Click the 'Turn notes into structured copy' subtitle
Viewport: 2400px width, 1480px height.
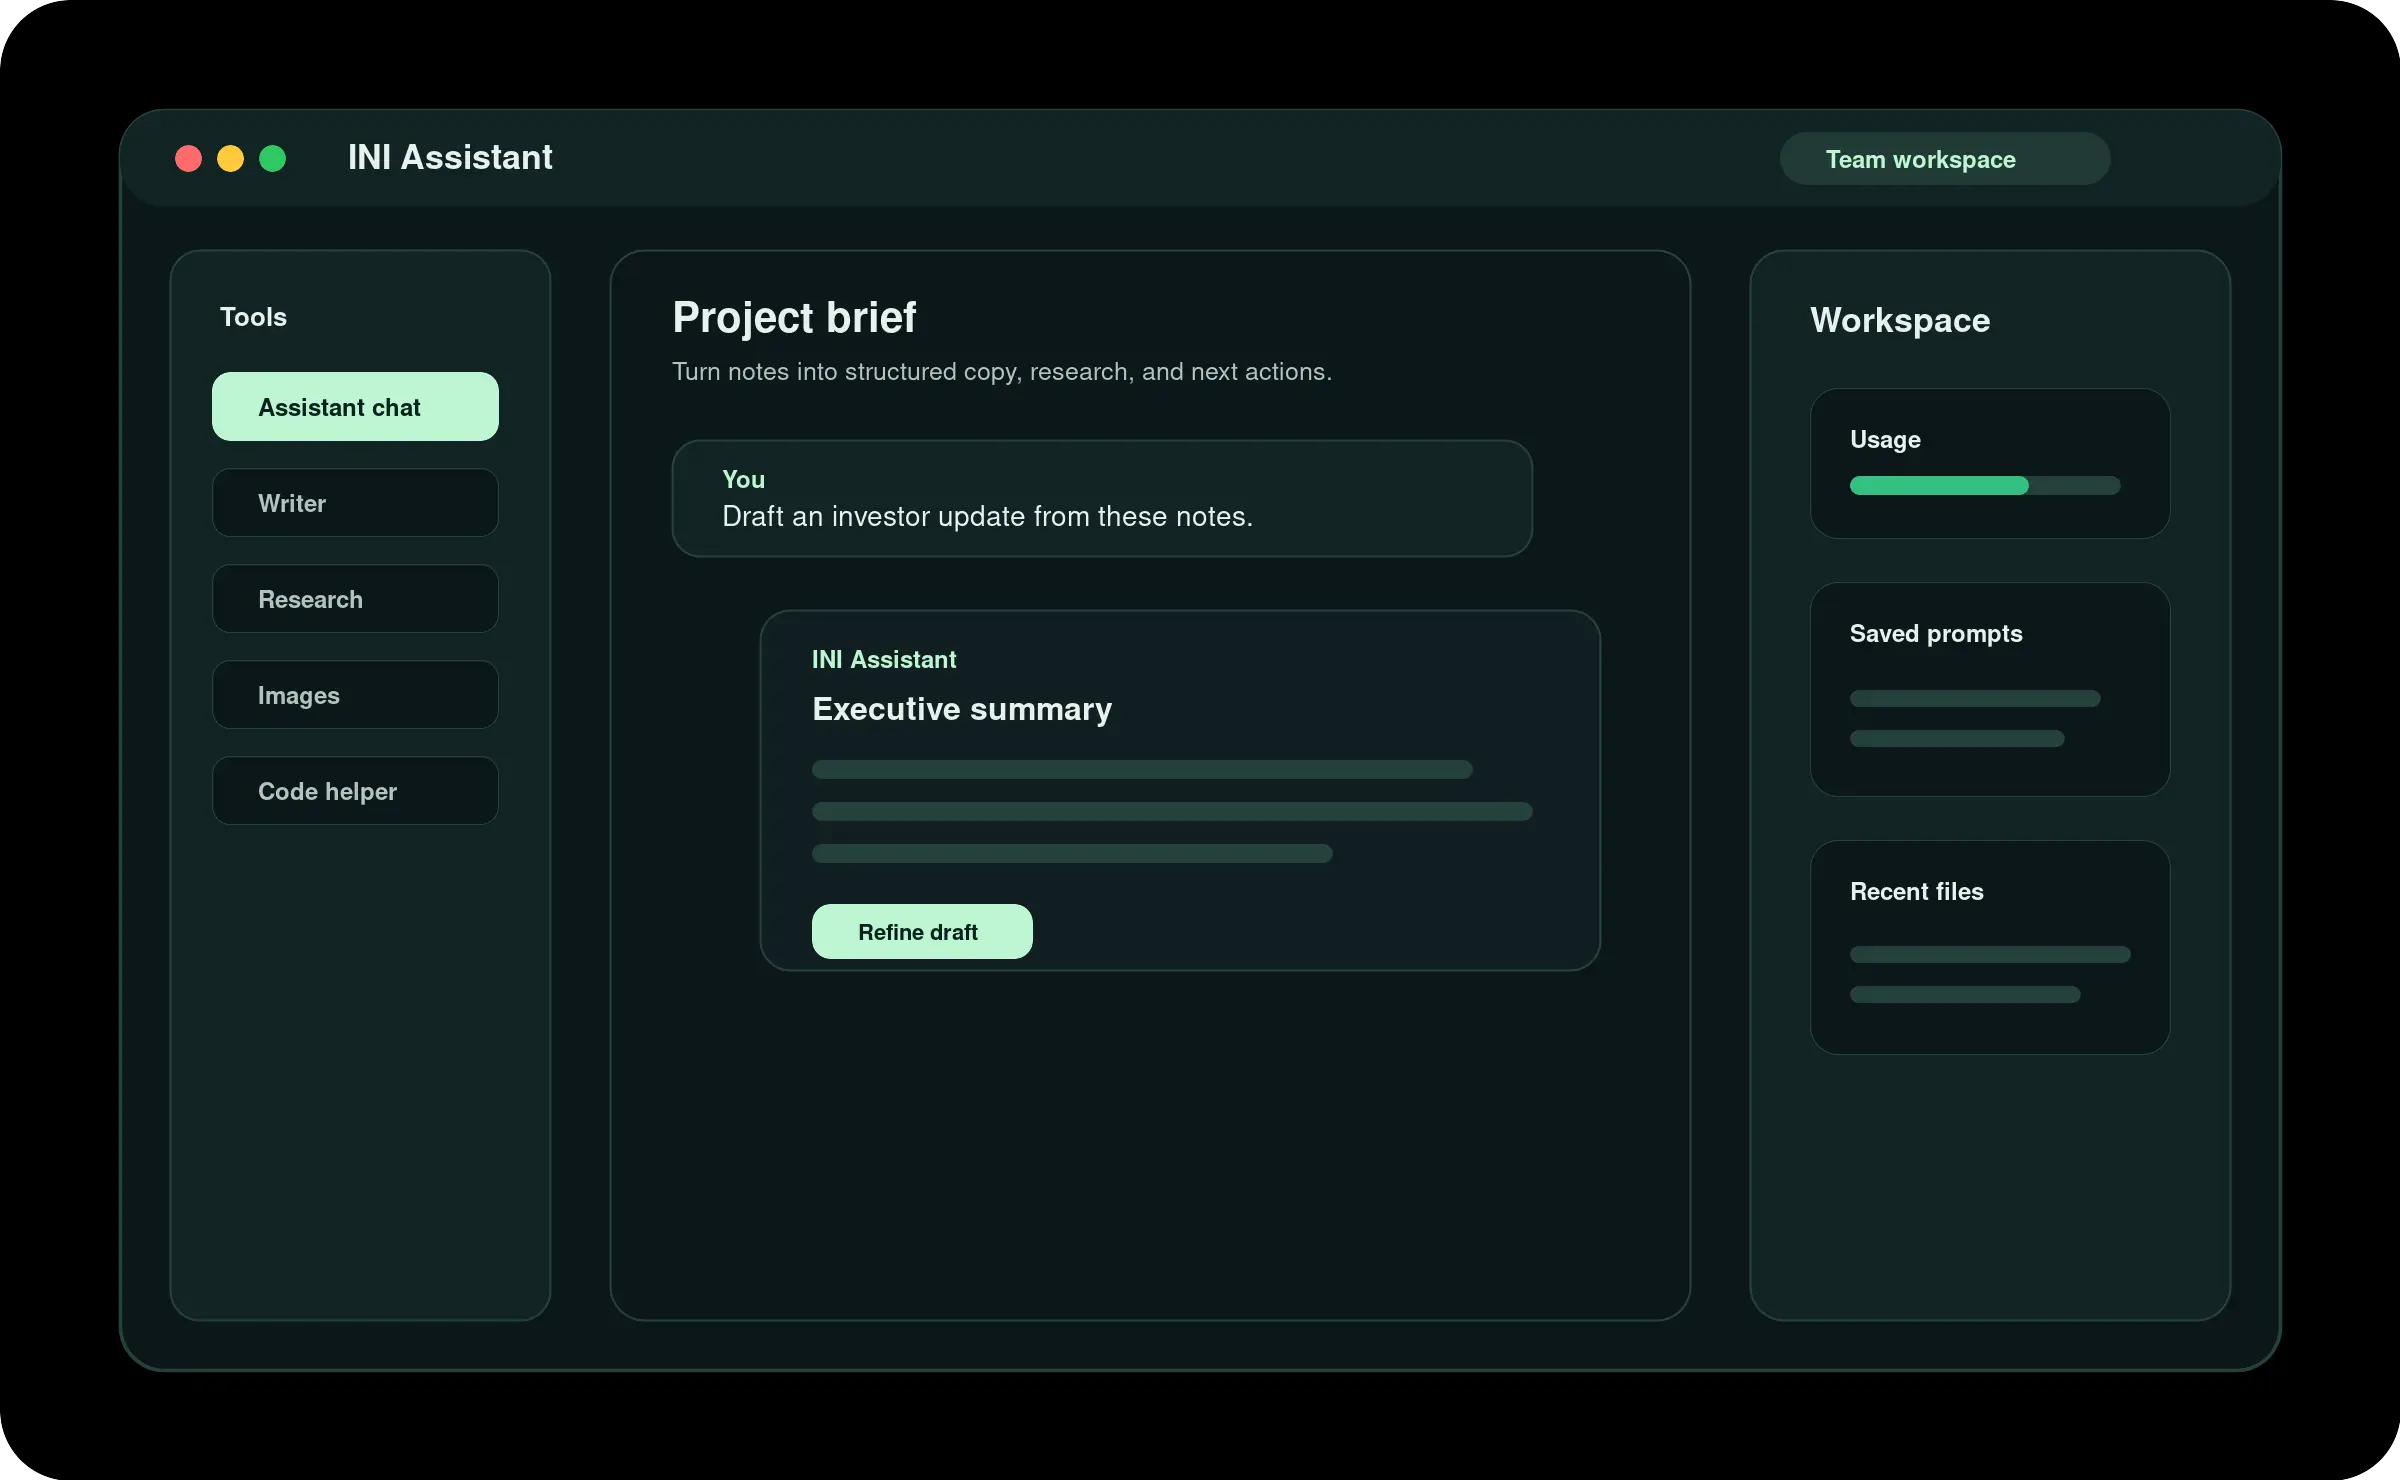(x=1002, y=372)
